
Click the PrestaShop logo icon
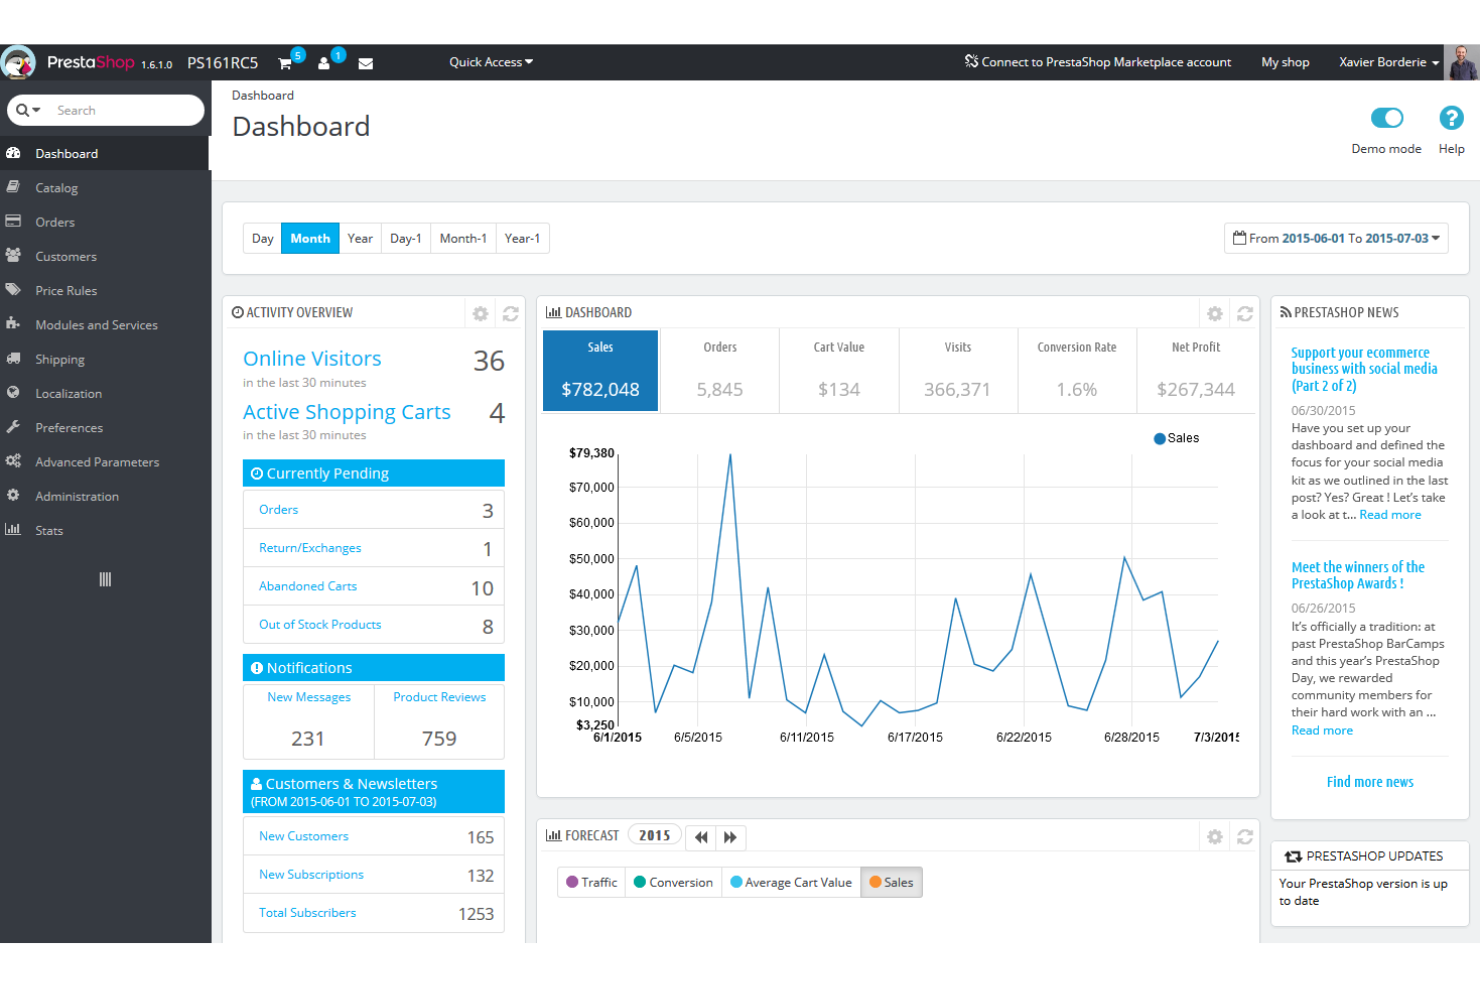tap(17, 61)
